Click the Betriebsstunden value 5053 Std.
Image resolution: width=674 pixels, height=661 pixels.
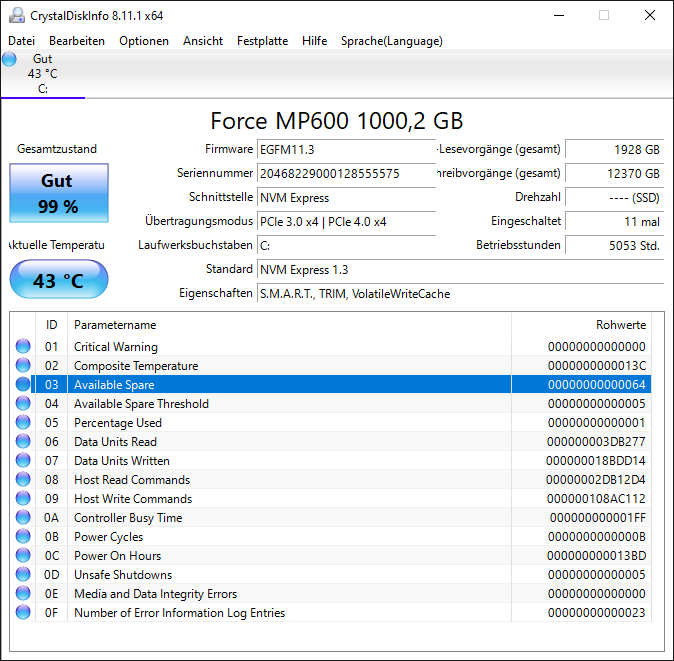pyautogui.click(x=615, y=246)
